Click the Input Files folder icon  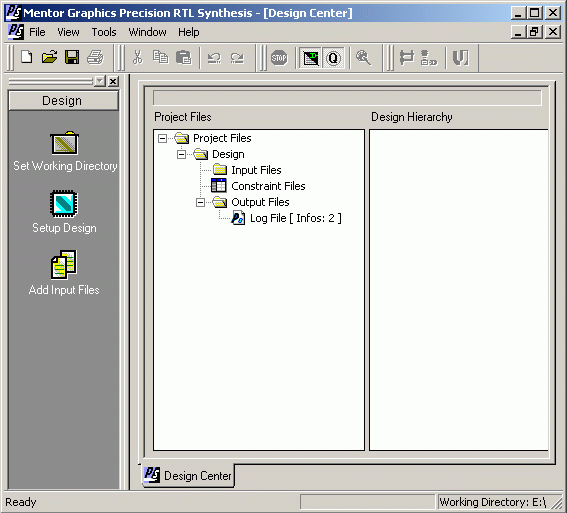click(220, 169)
